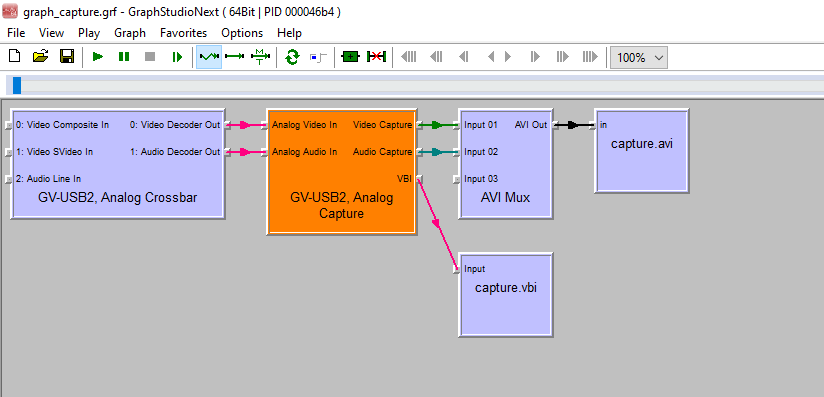Open a graph file with folder icon
824x397 pixels.
(40, 57)
